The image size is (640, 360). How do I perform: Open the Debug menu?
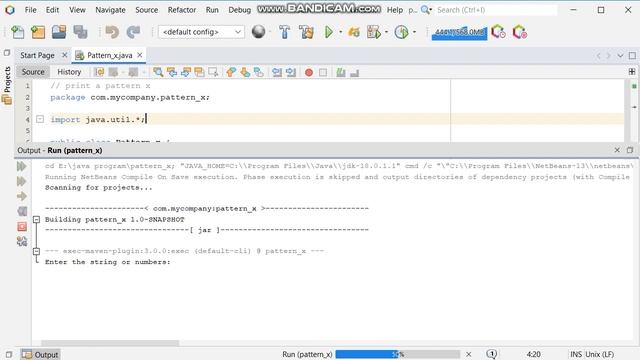tap(240, 10)
